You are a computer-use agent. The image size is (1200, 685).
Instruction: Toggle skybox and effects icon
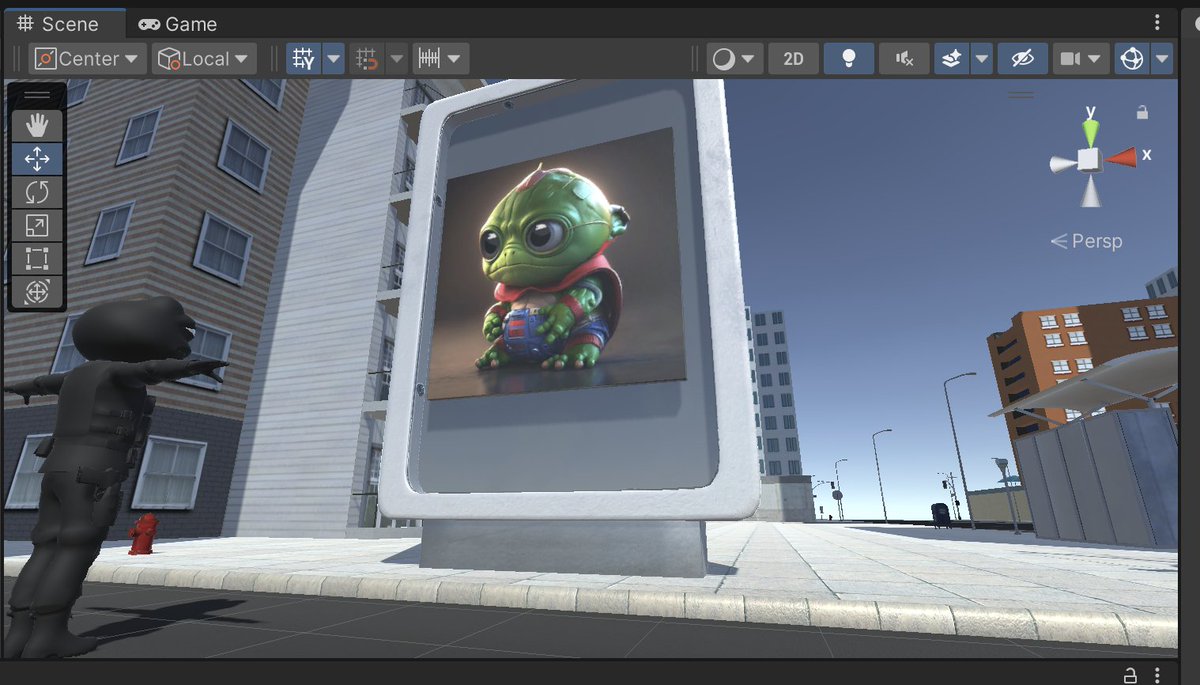[x=951, y=59]
